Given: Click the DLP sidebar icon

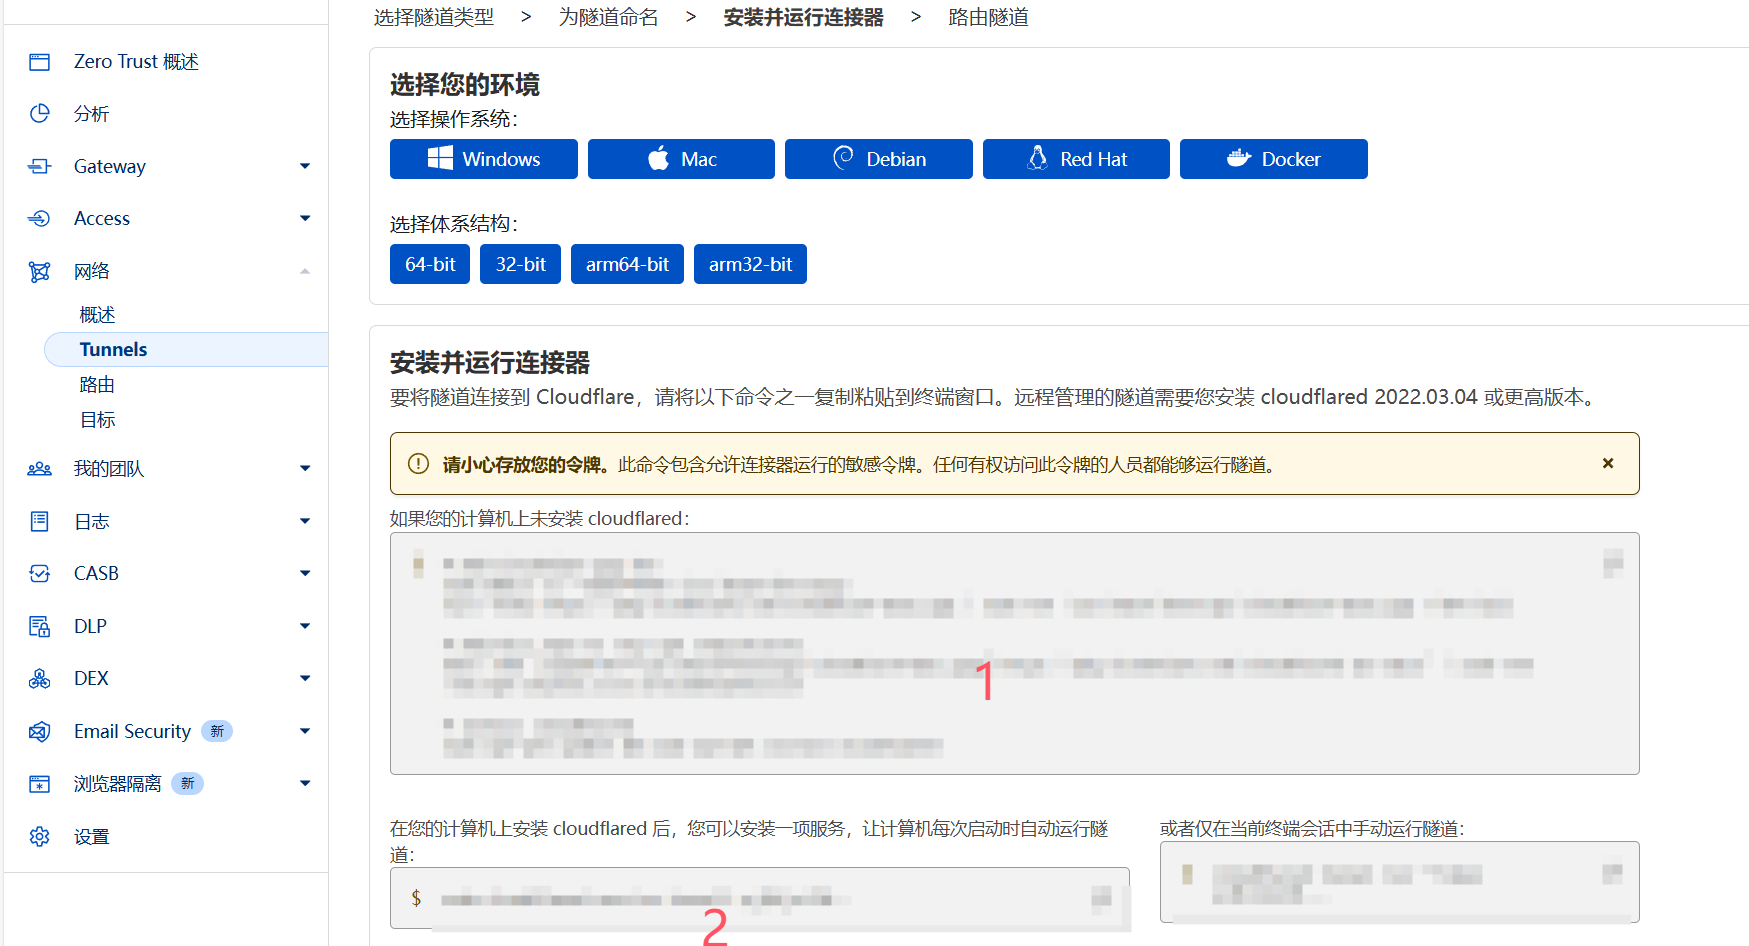Looking at the screenshot, I should [39, 626].
